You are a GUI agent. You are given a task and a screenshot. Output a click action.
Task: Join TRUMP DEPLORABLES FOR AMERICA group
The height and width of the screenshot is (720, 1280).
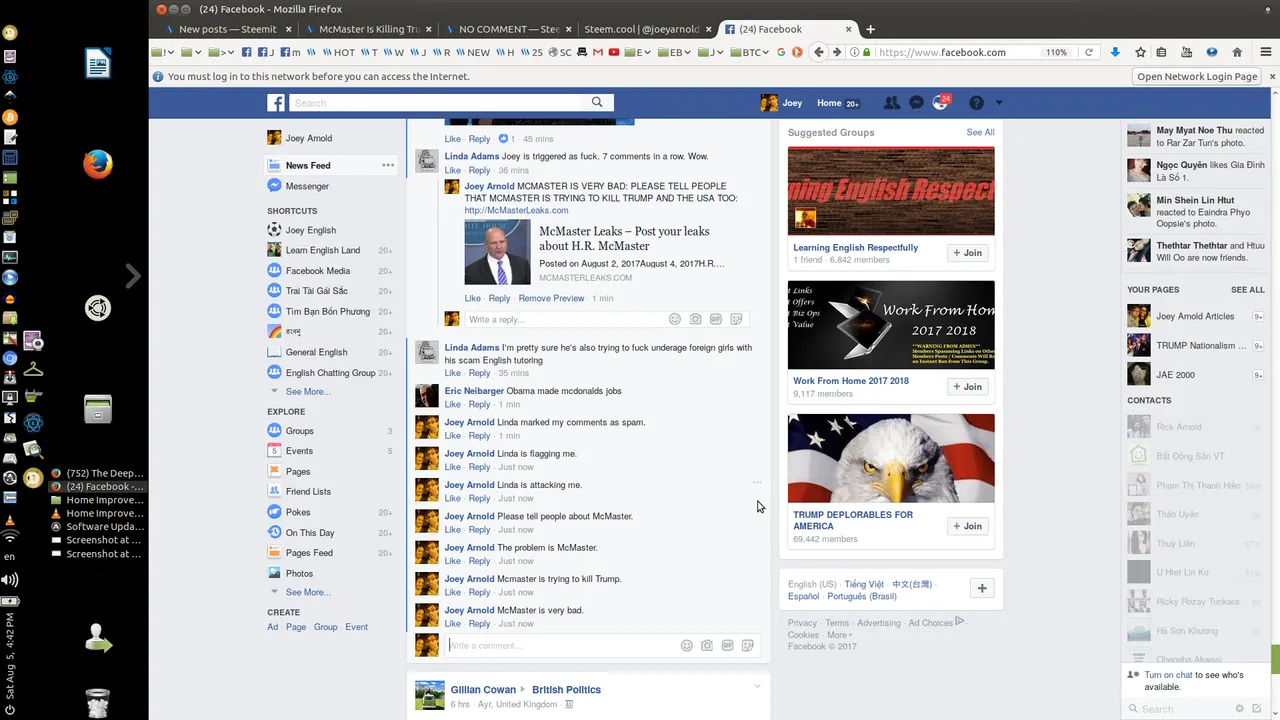point(968,526)
